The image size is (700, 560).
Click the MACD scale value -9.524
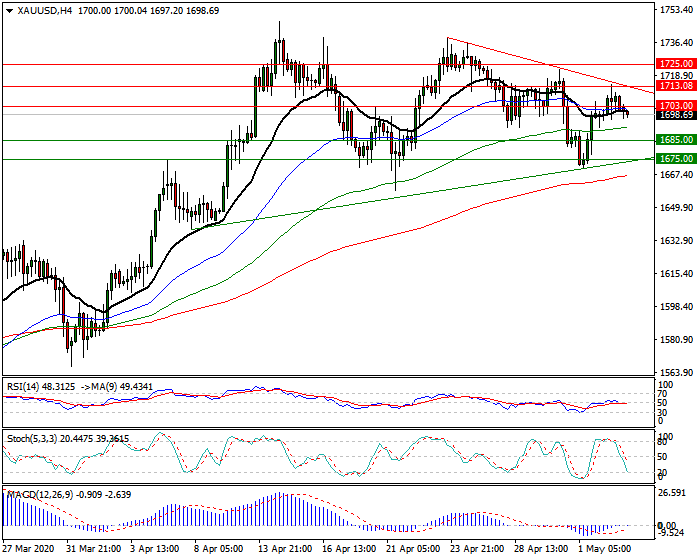point(670,532)
